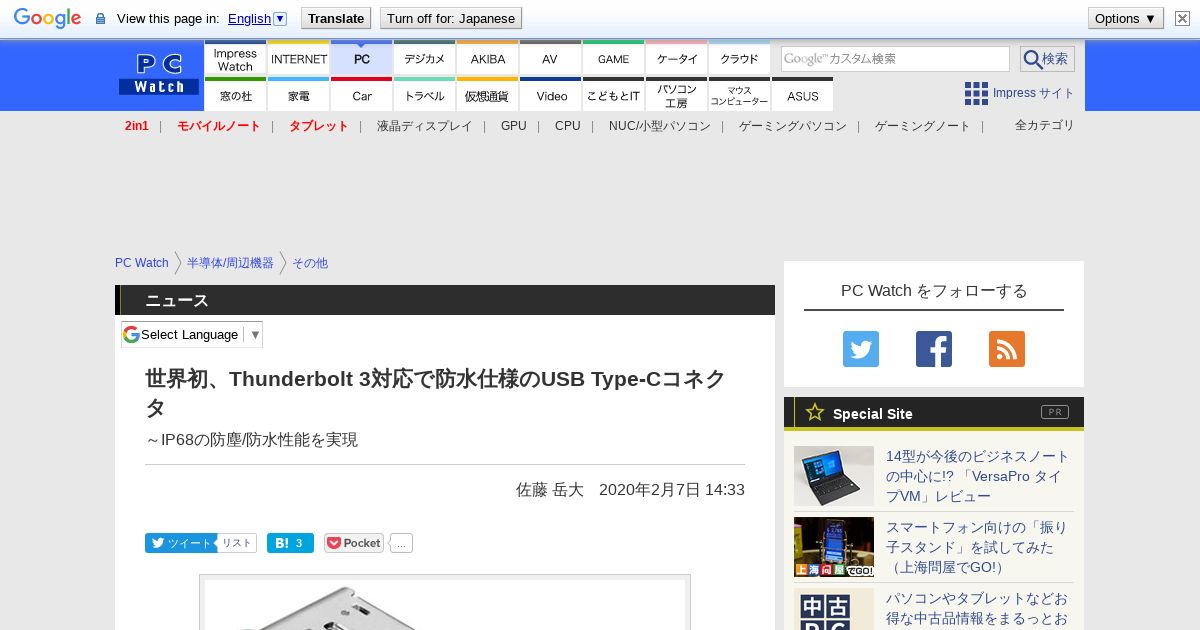This screenshot has height=630, width=1200.
Task: Click the secure lock icon
Action: pyautogui.click(x=100, y=19)
